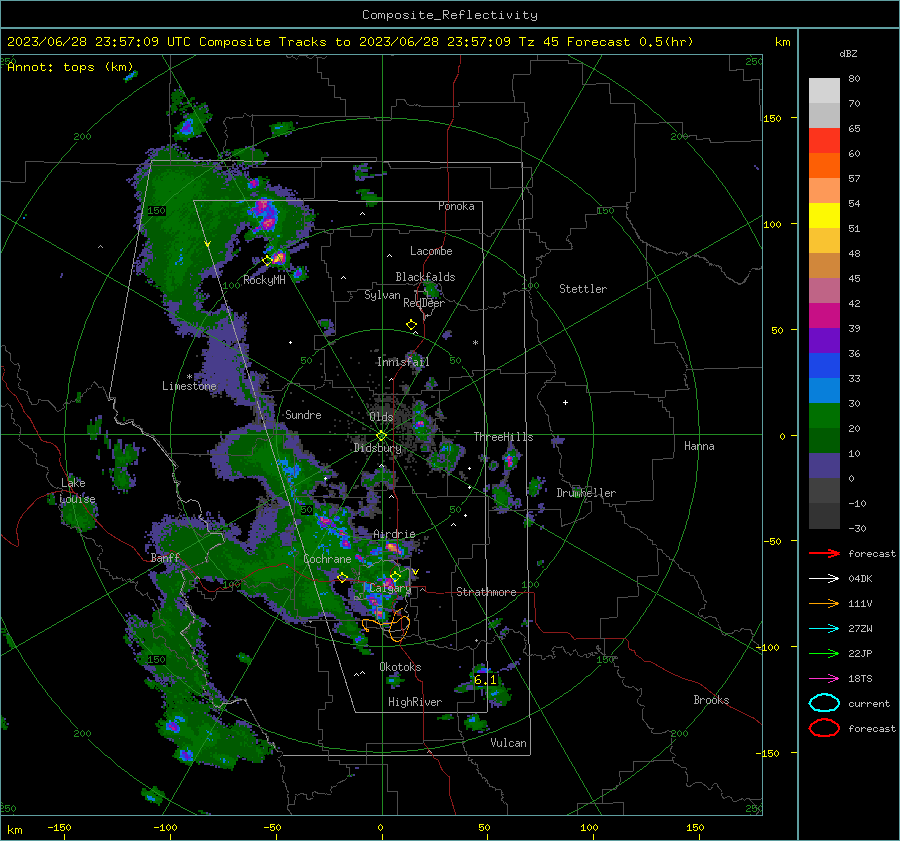Click the dBZ legend heading
The width and height of the screenshot is (900, 841).
(x=848, y=54)
